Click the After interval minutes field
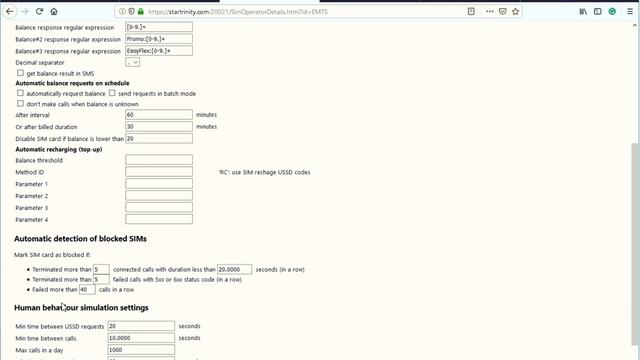The width and height of the screenshot is (640, 360). 159,115
